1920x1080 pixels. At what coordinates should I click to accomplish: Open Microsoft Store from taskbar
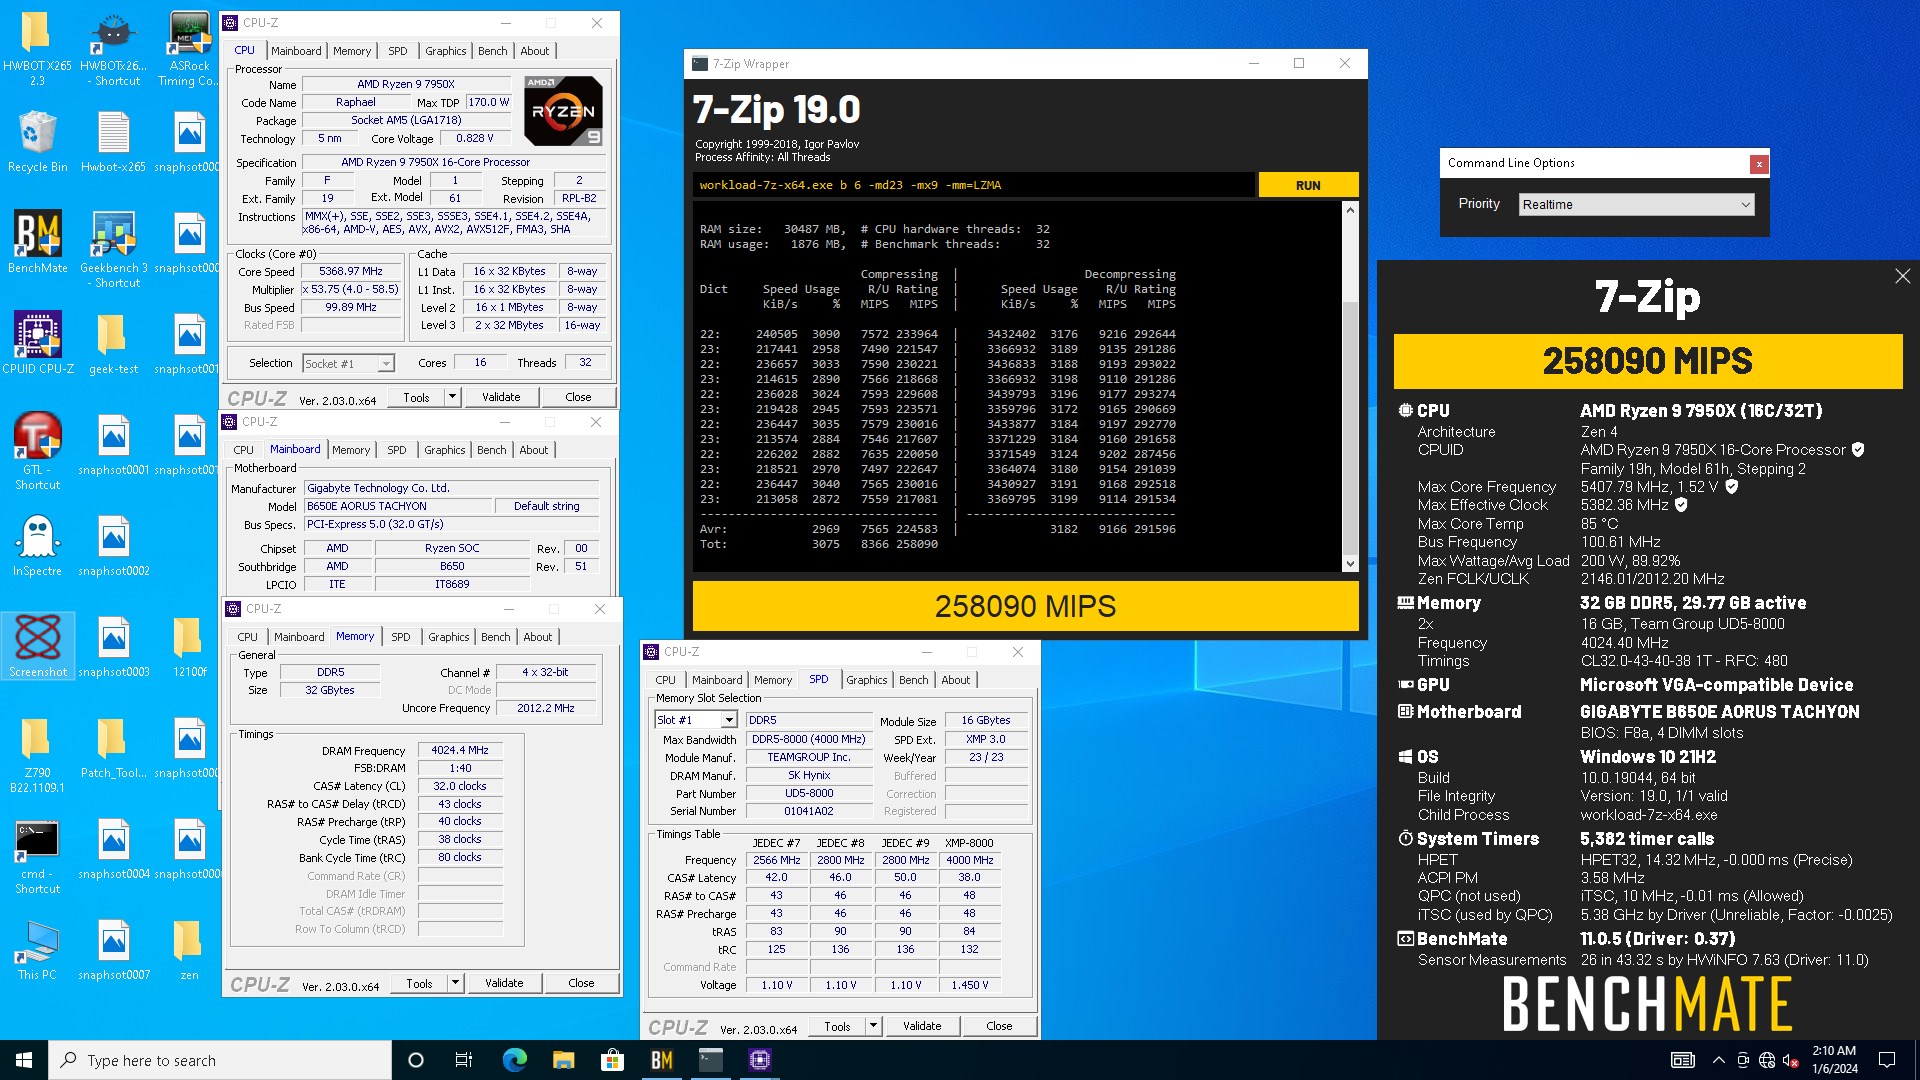click(x=612, y=1060)
